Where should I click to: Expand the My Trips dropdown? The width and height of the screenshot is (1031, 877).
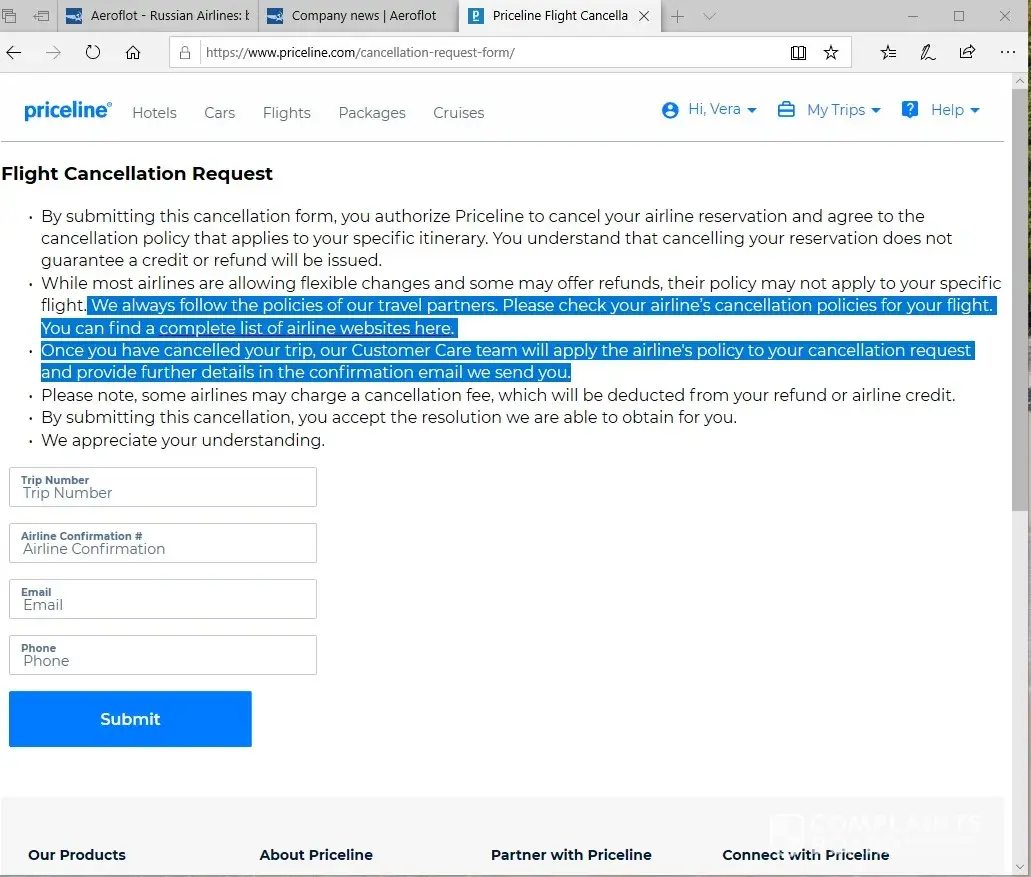[844, 110]
